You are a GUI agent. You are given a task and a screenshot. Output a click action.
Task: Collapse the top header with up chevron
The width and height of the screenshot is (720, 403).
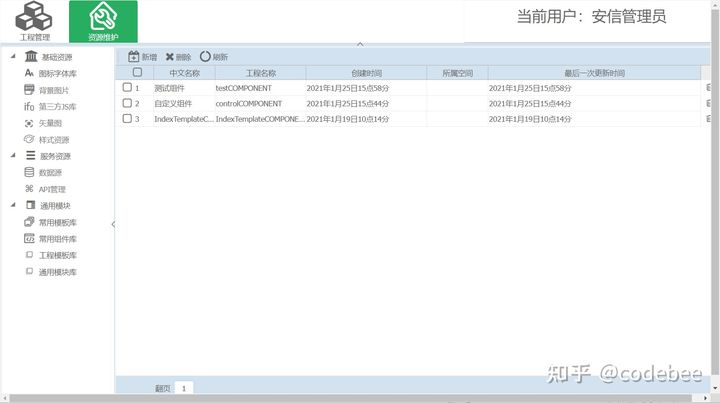[x=360, y=45]
